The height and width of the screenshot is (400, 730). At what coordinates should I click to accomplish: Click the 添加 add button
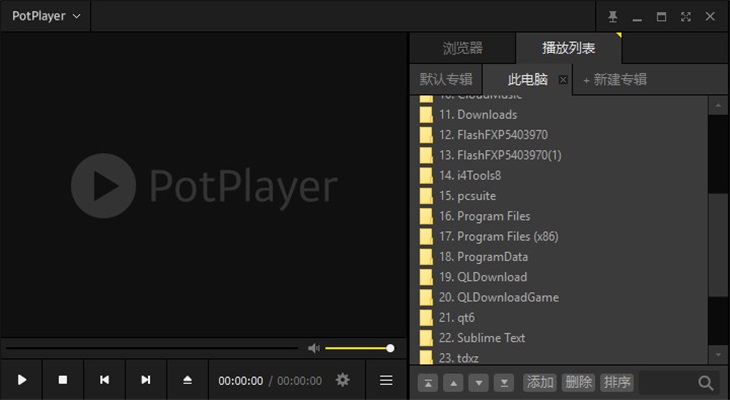[540, 383]
